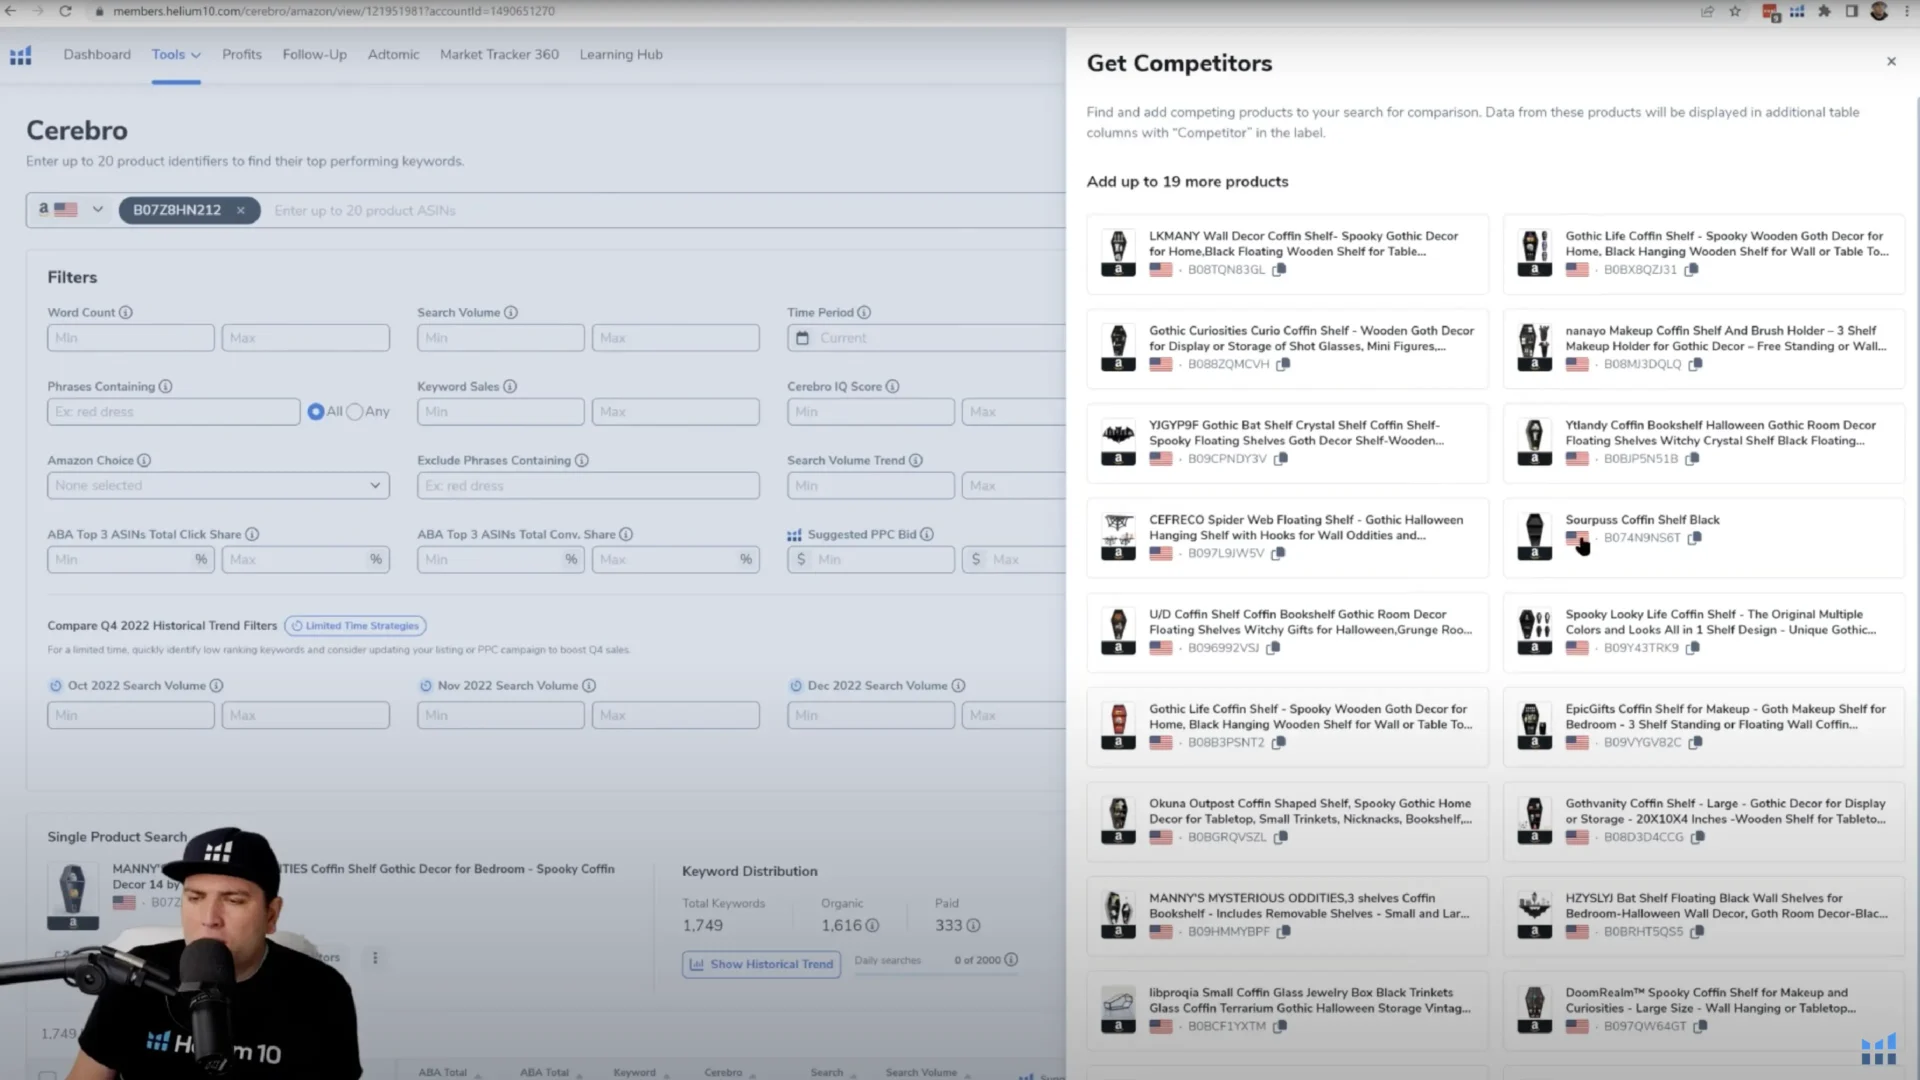Screen dimensions: 1920x1080
Task: Click the product ASINs entry field
Action: pos(665,210)
